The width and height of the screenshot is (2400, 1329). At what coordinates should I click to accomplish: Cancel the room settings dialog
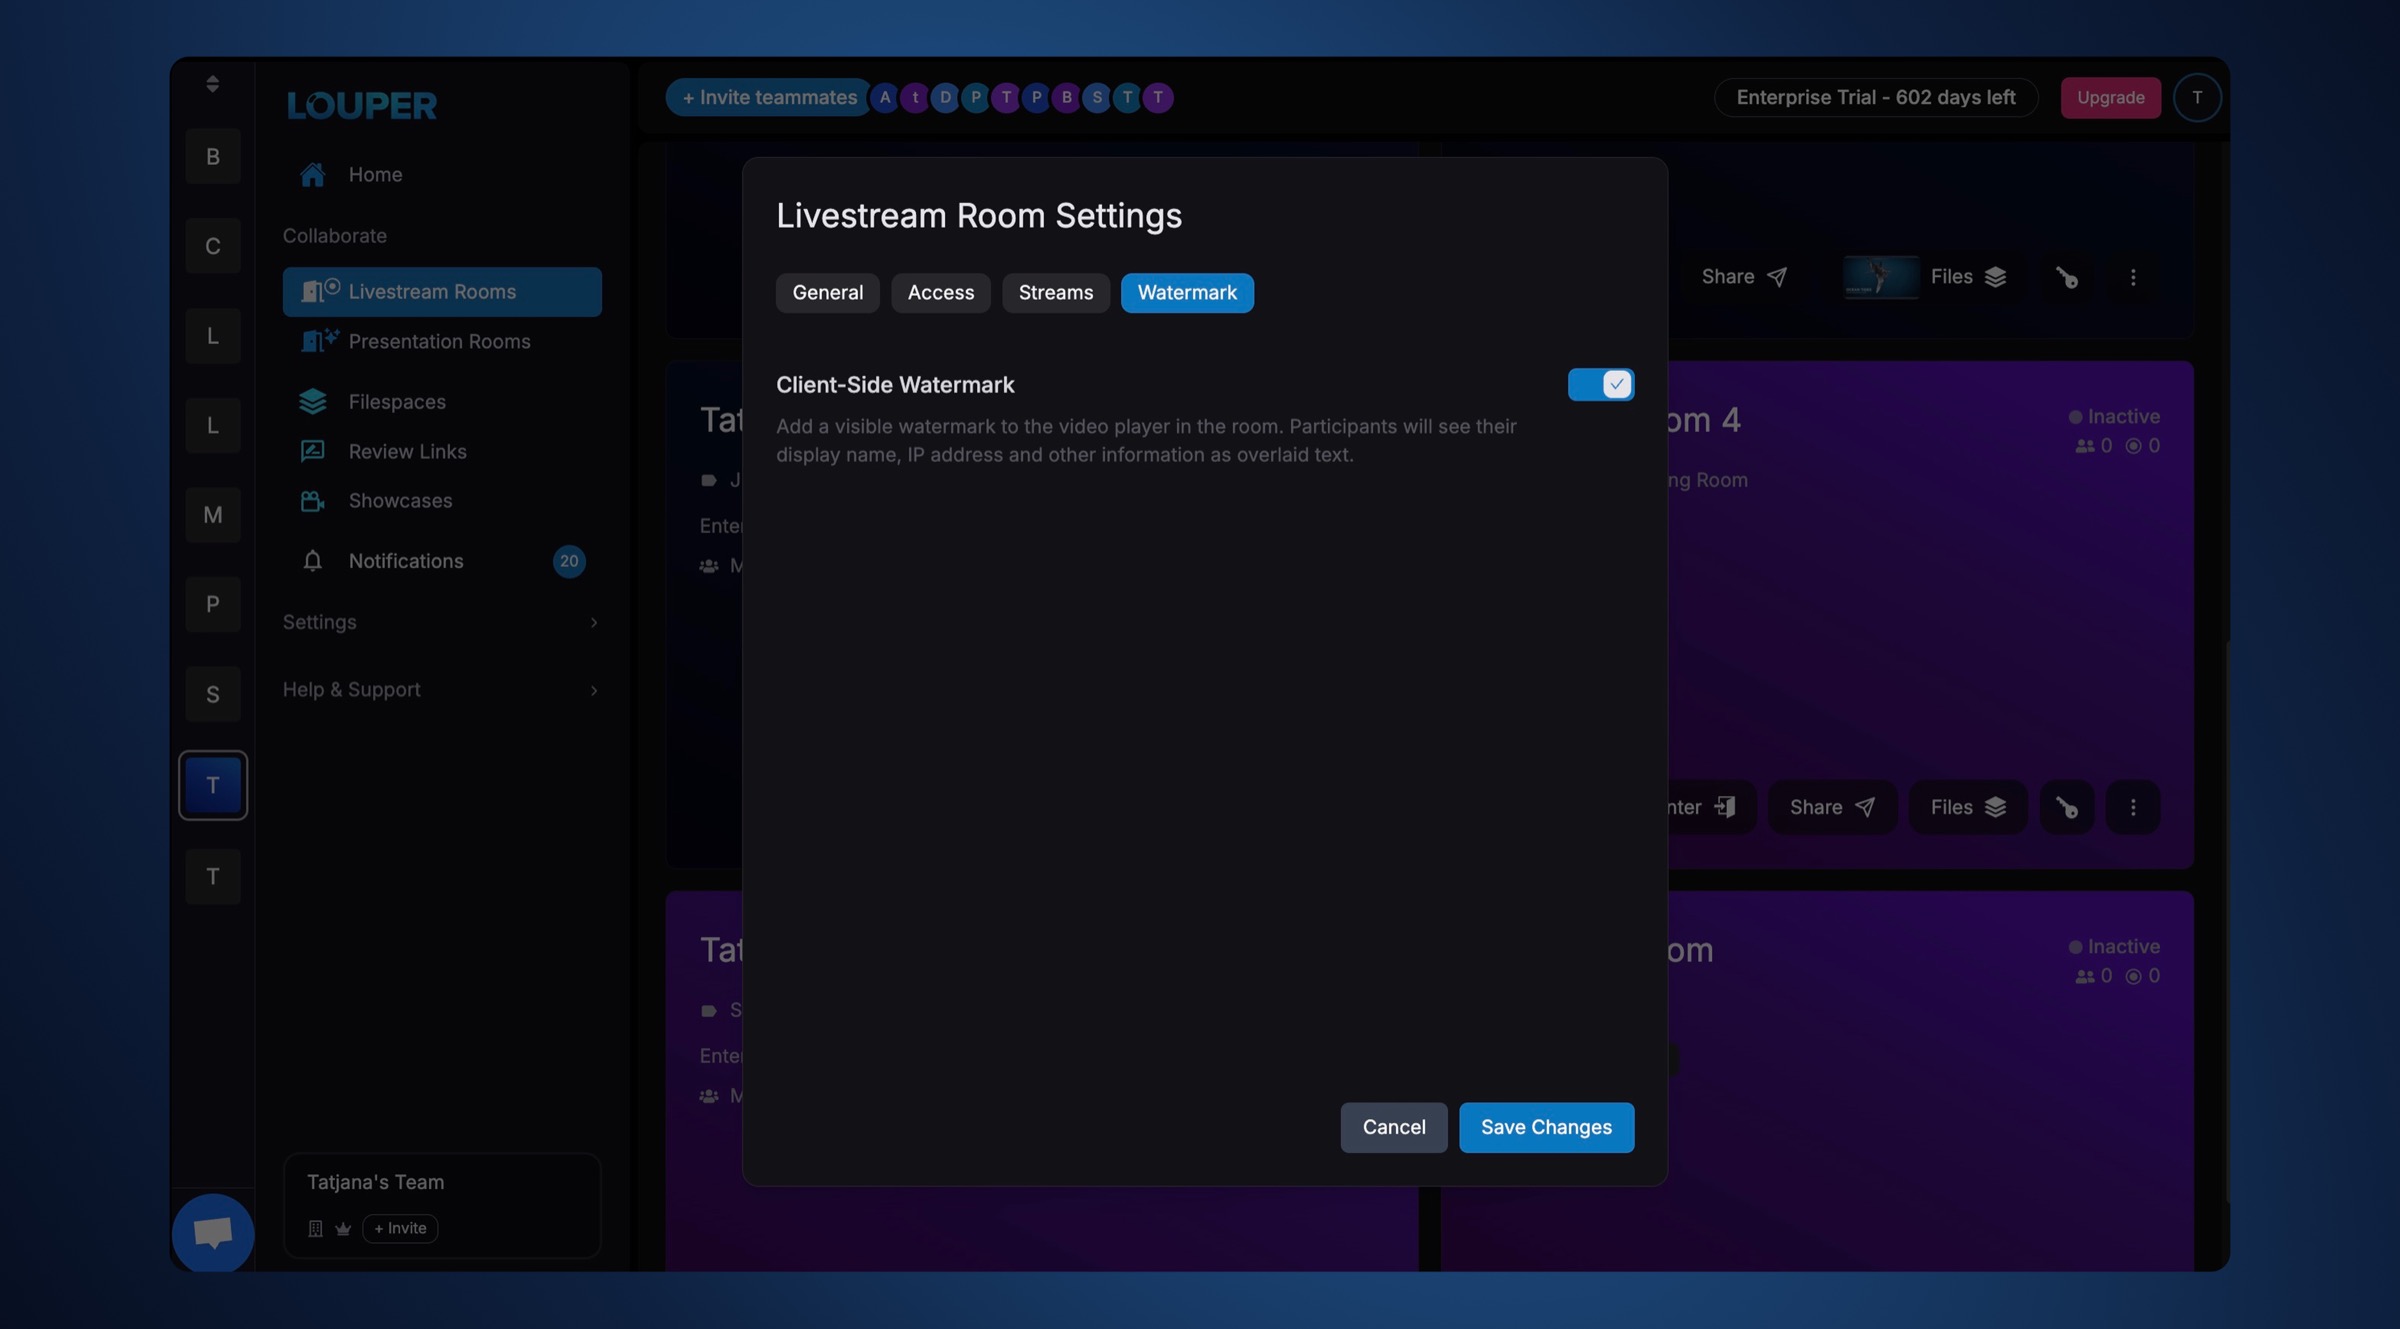click(x=1393, y=1127)
